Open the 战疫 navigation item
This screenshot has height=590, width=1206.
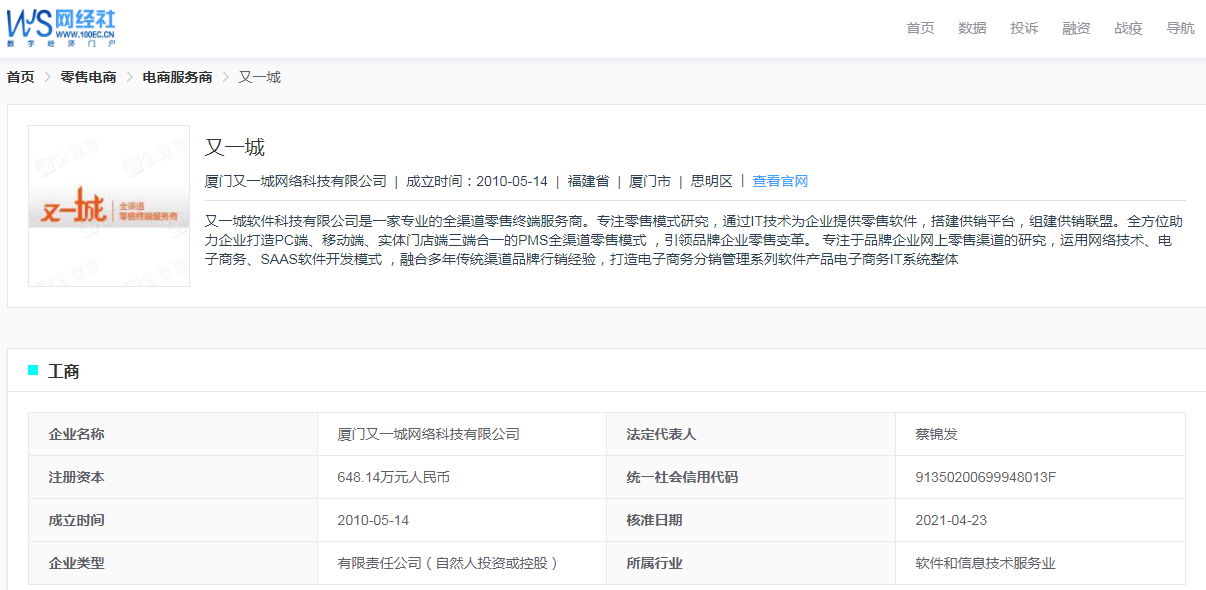(x=1128, y=28)
